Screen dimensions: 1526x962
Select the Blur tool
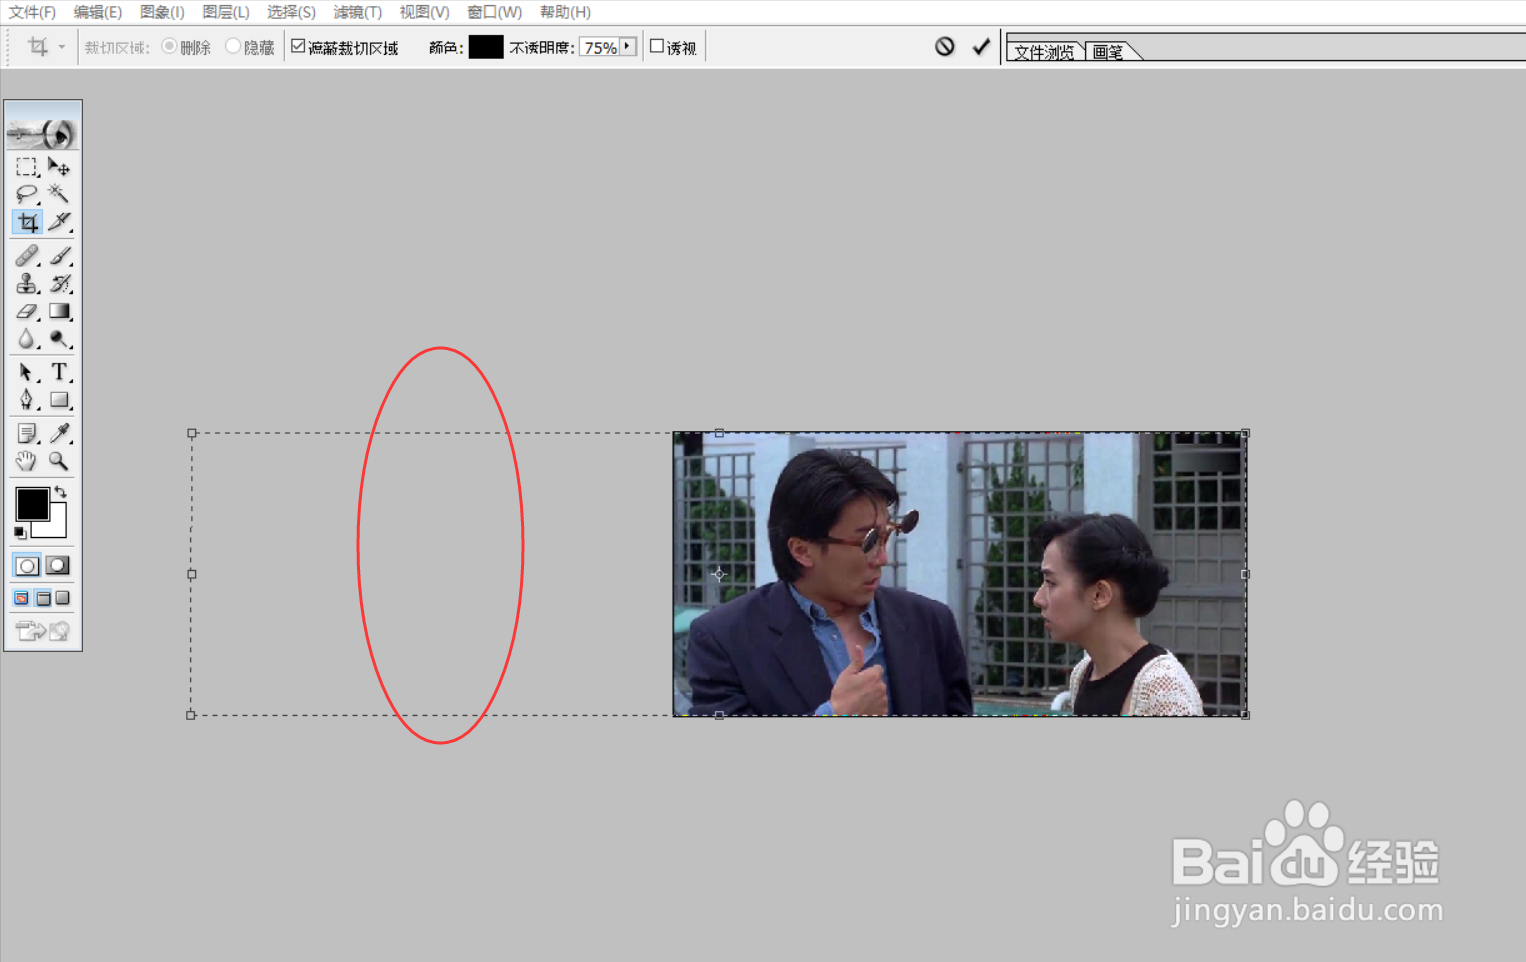tap(27, 340)
